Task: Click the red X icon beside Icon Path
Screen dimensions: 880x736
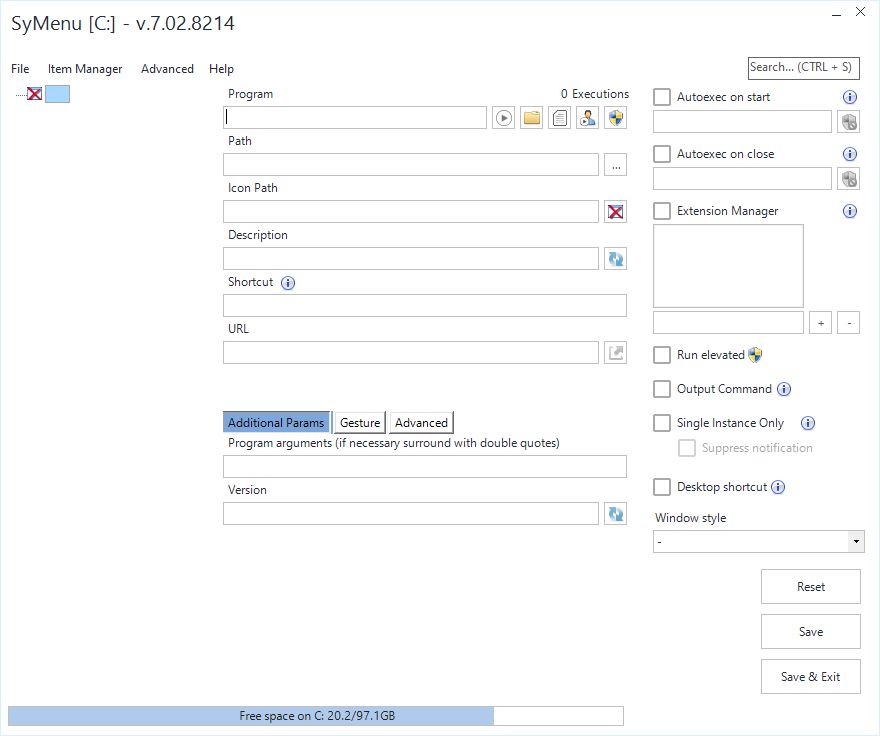Action: coord(616,212)
